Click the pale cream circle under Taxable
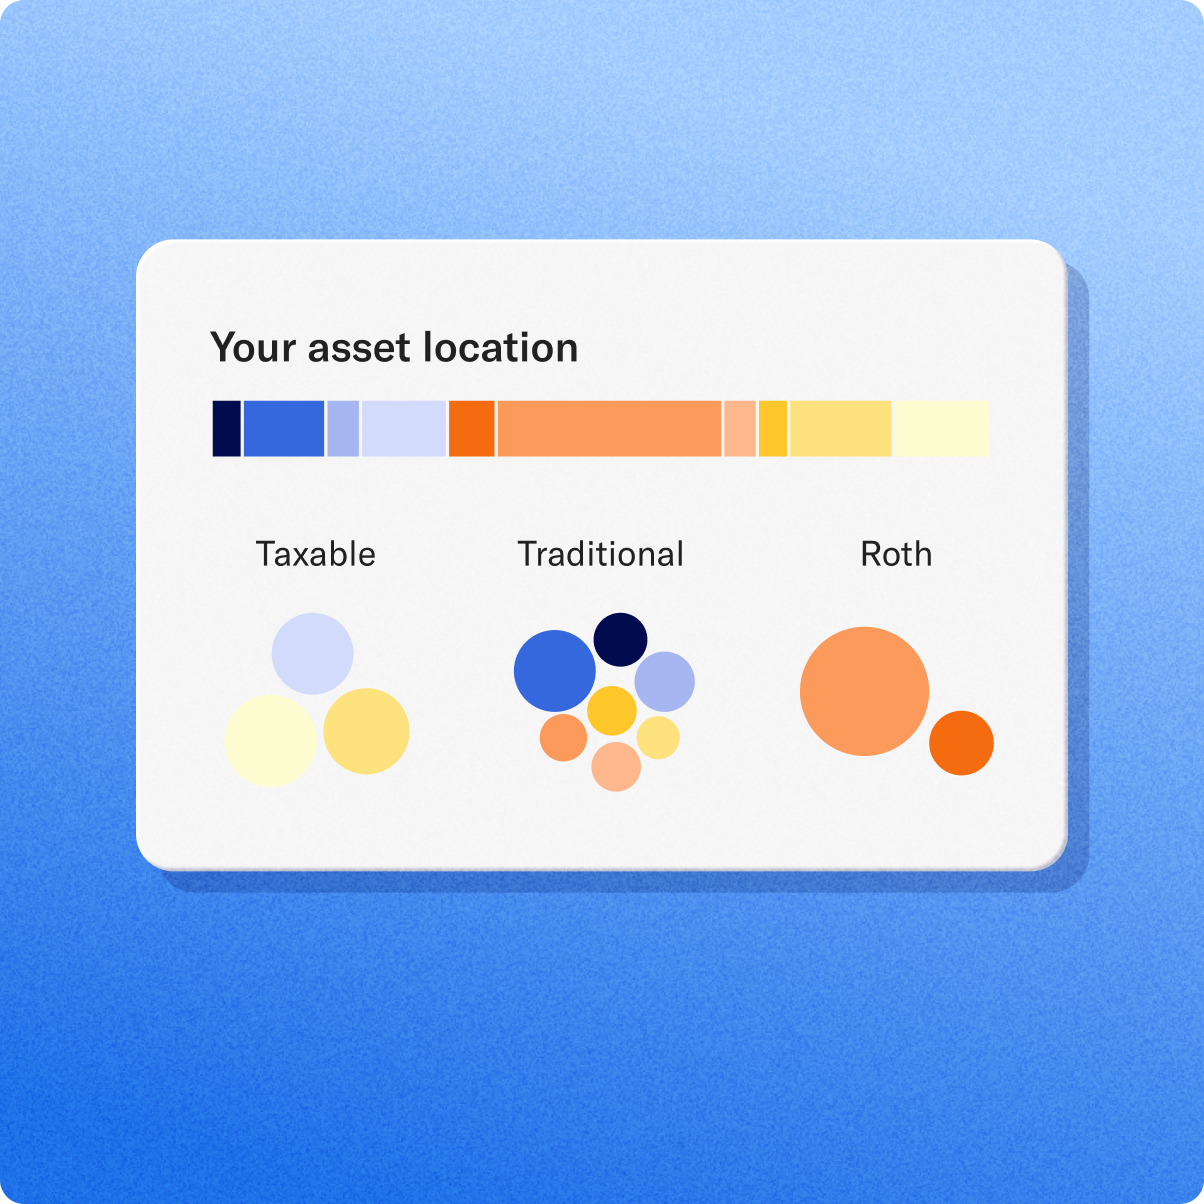The image size is (1204, 1204). (270, 741)
